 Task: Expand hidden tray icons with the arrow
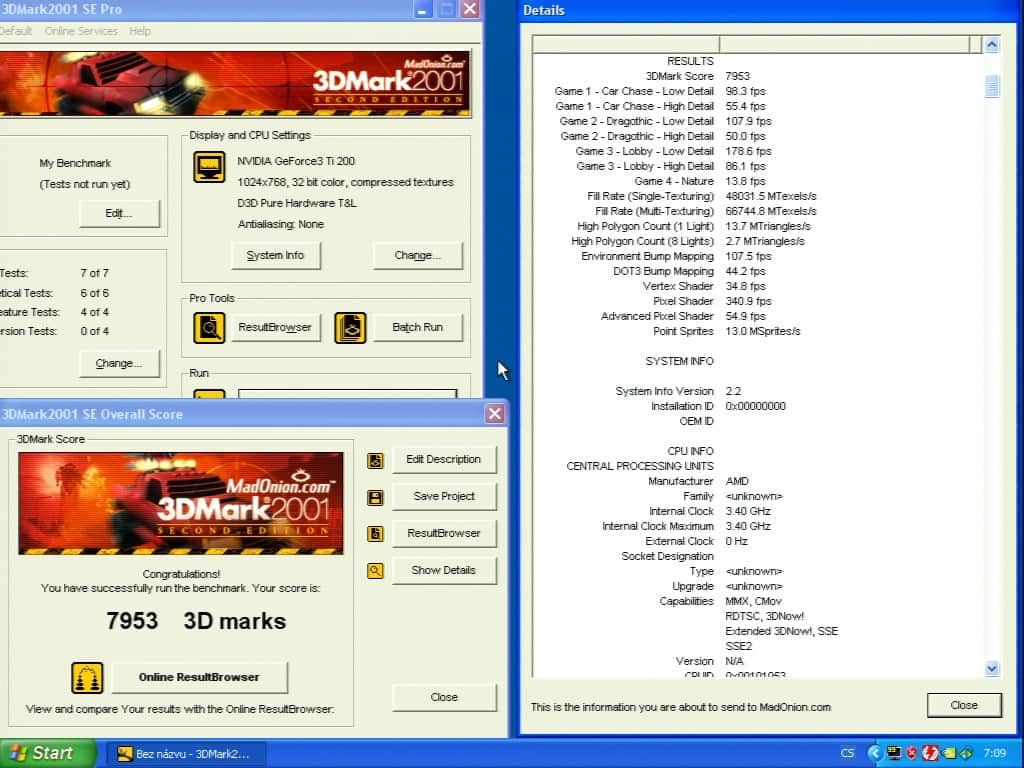pos(874,753)
